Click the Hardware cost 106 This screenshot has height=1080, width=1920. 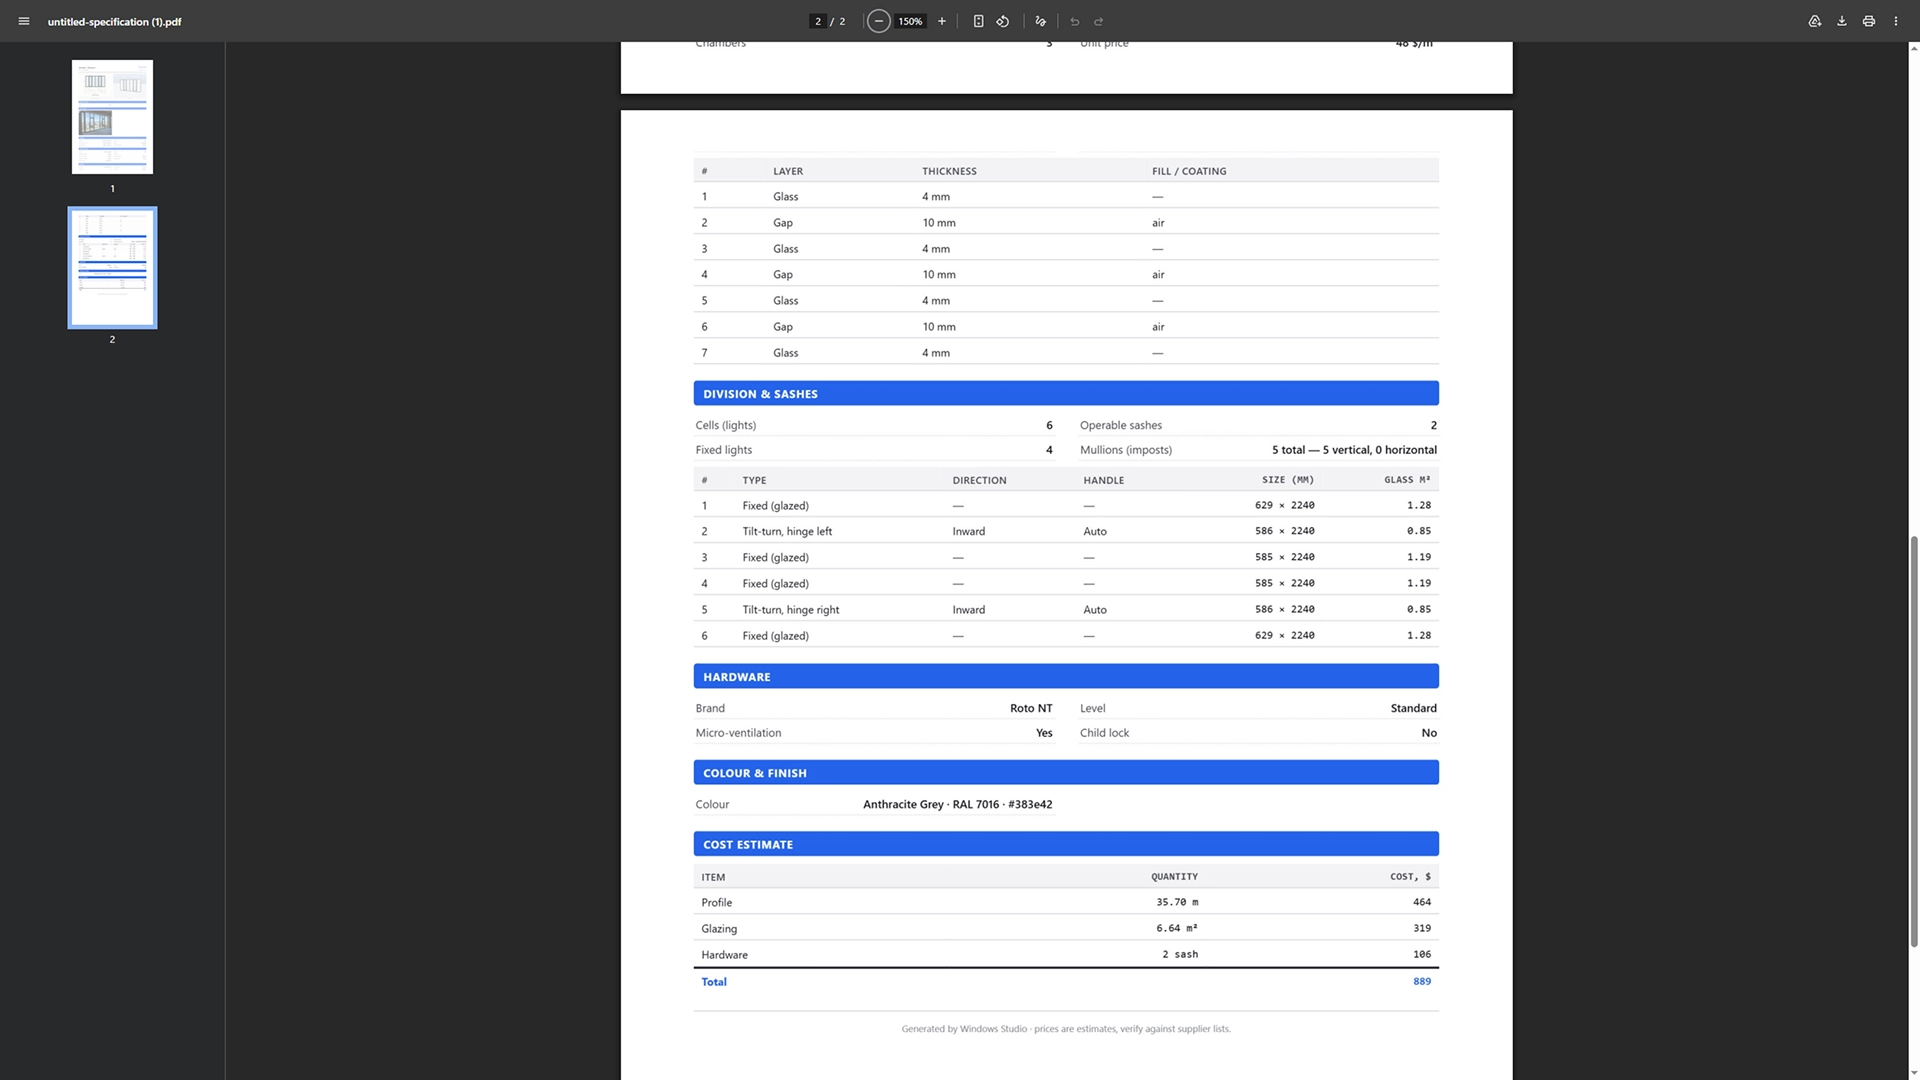coord(1422,954)
